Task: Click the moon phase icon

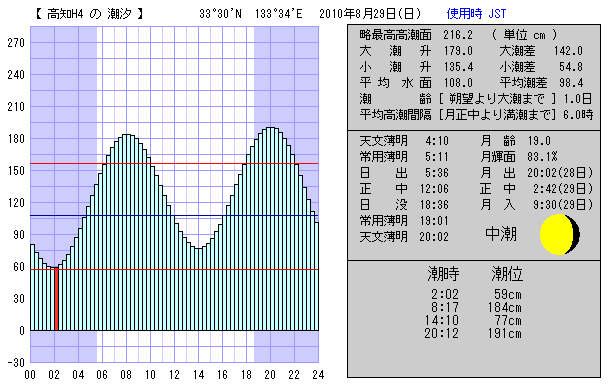Action: click(x=560, y=234)
